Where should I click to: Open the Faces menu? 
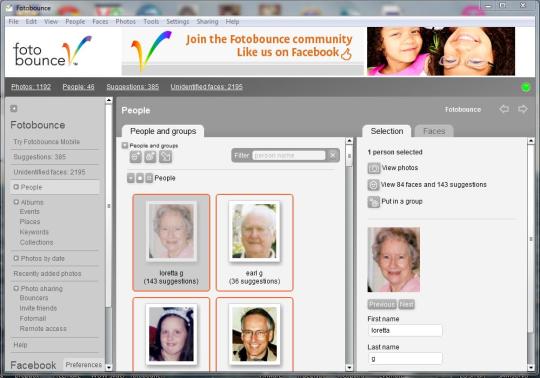[100, 21]
